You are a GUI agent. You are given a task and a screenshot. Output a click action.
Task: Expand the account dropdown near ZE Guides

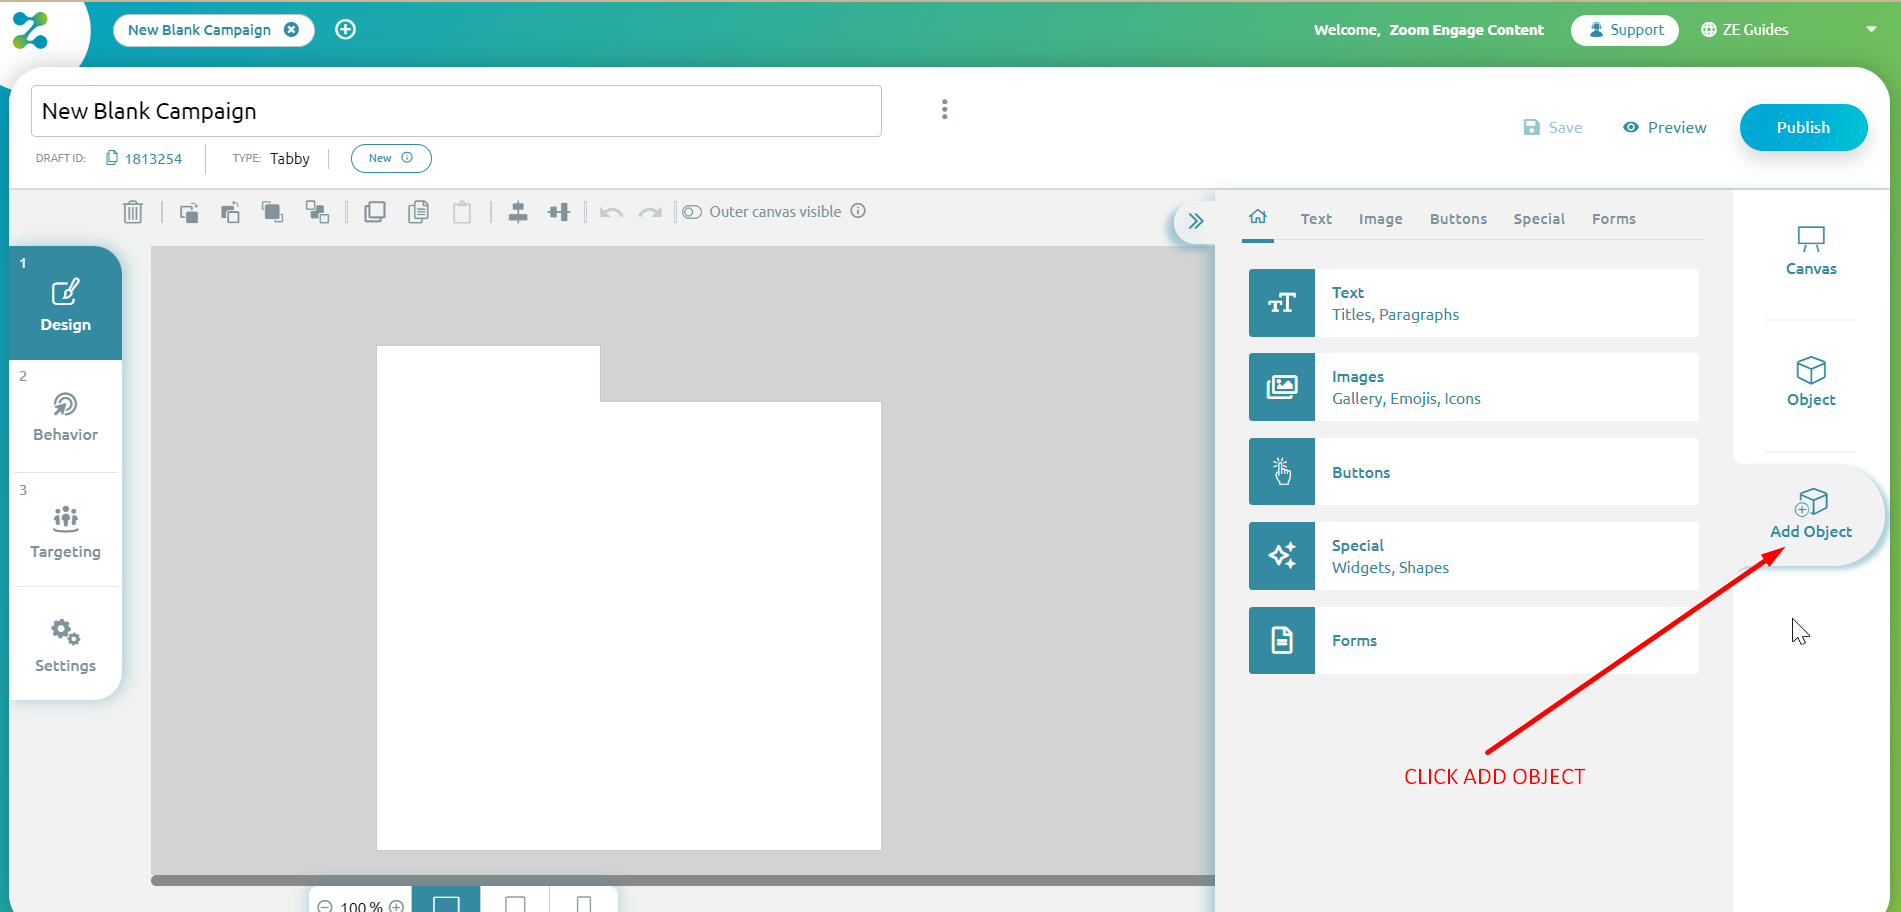coord(1872,29)
